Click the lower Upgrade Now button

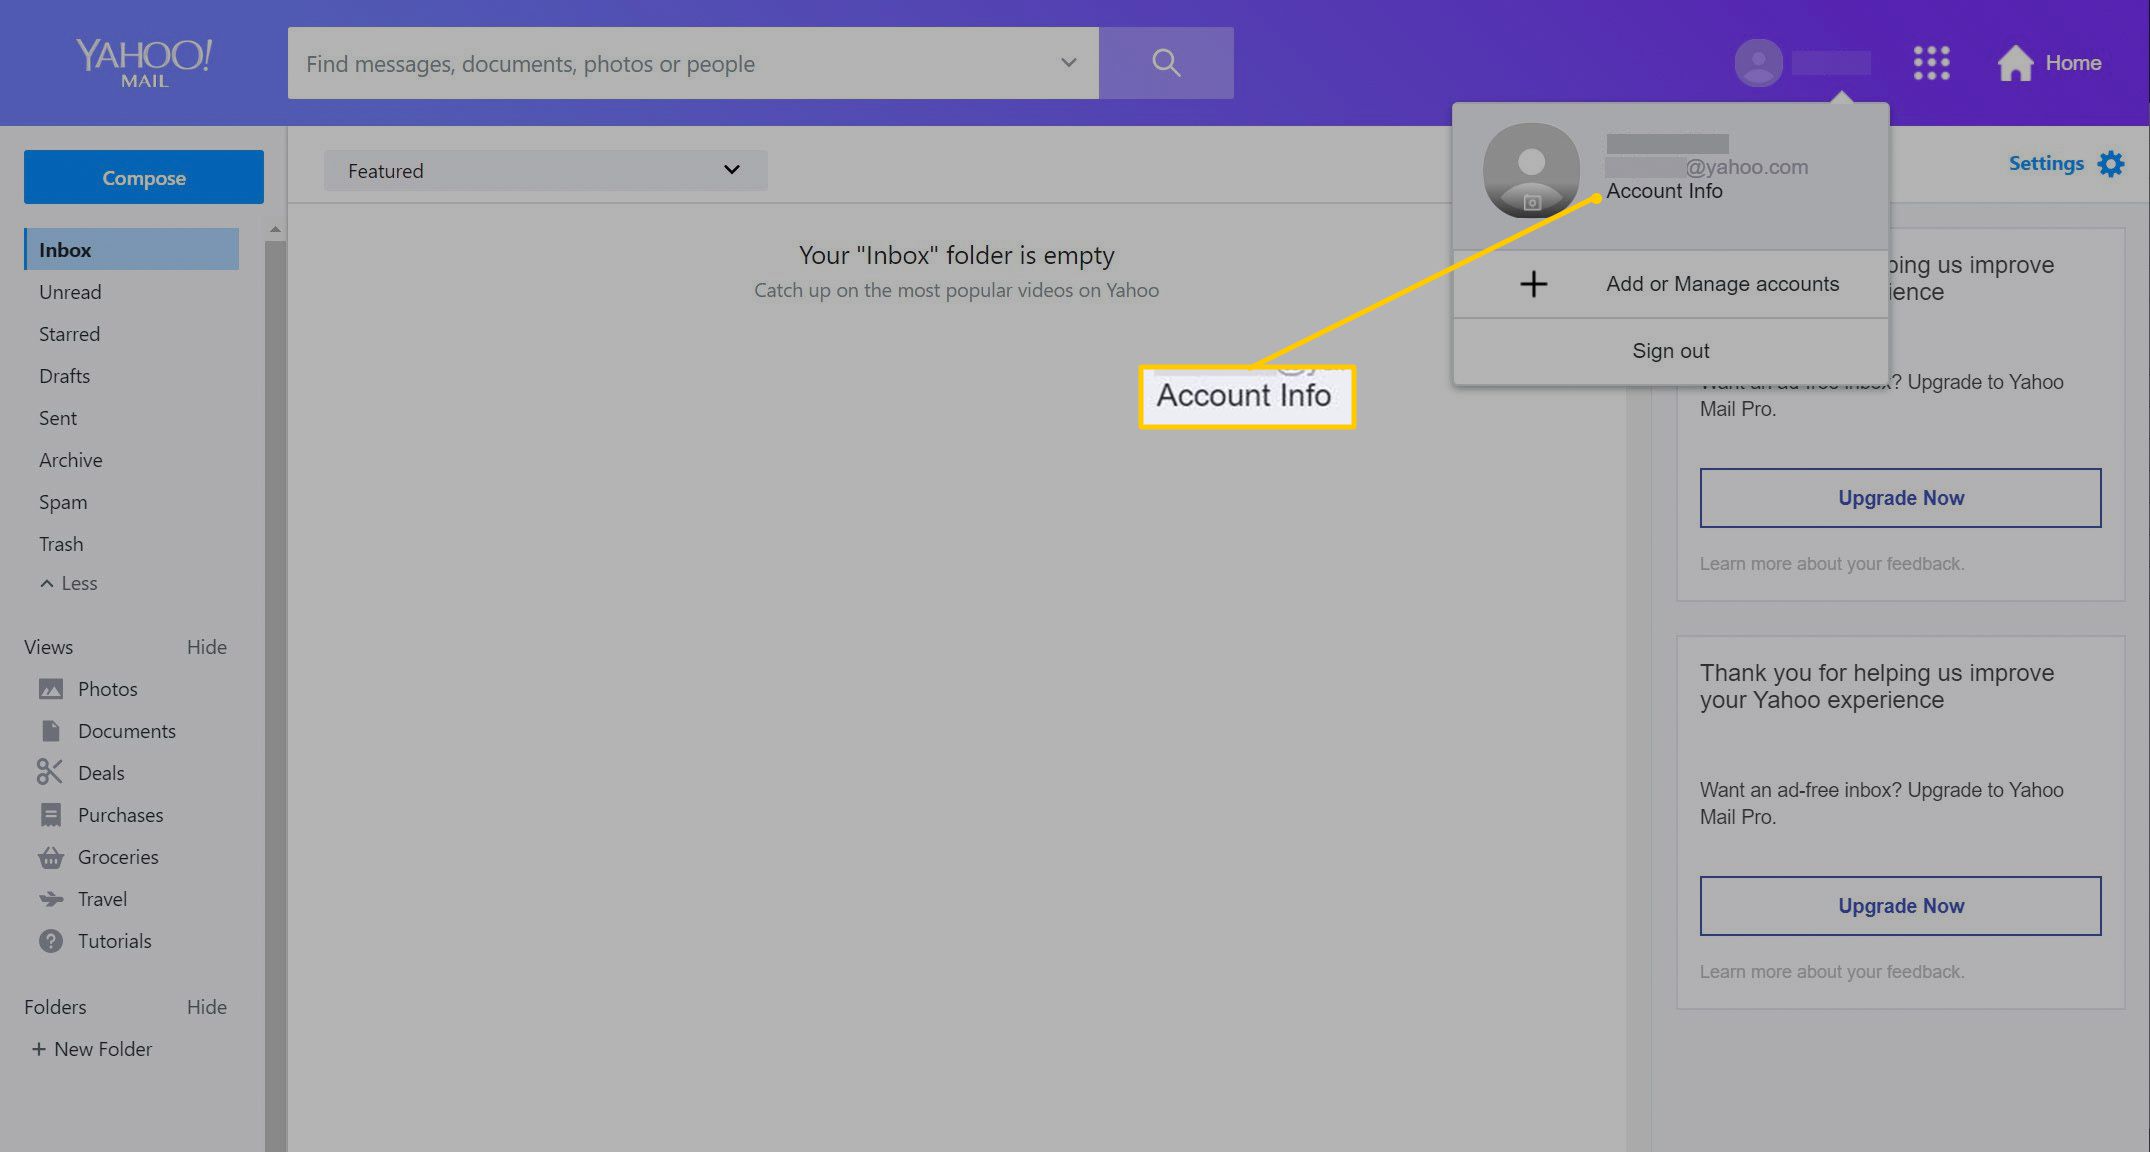1900,906
